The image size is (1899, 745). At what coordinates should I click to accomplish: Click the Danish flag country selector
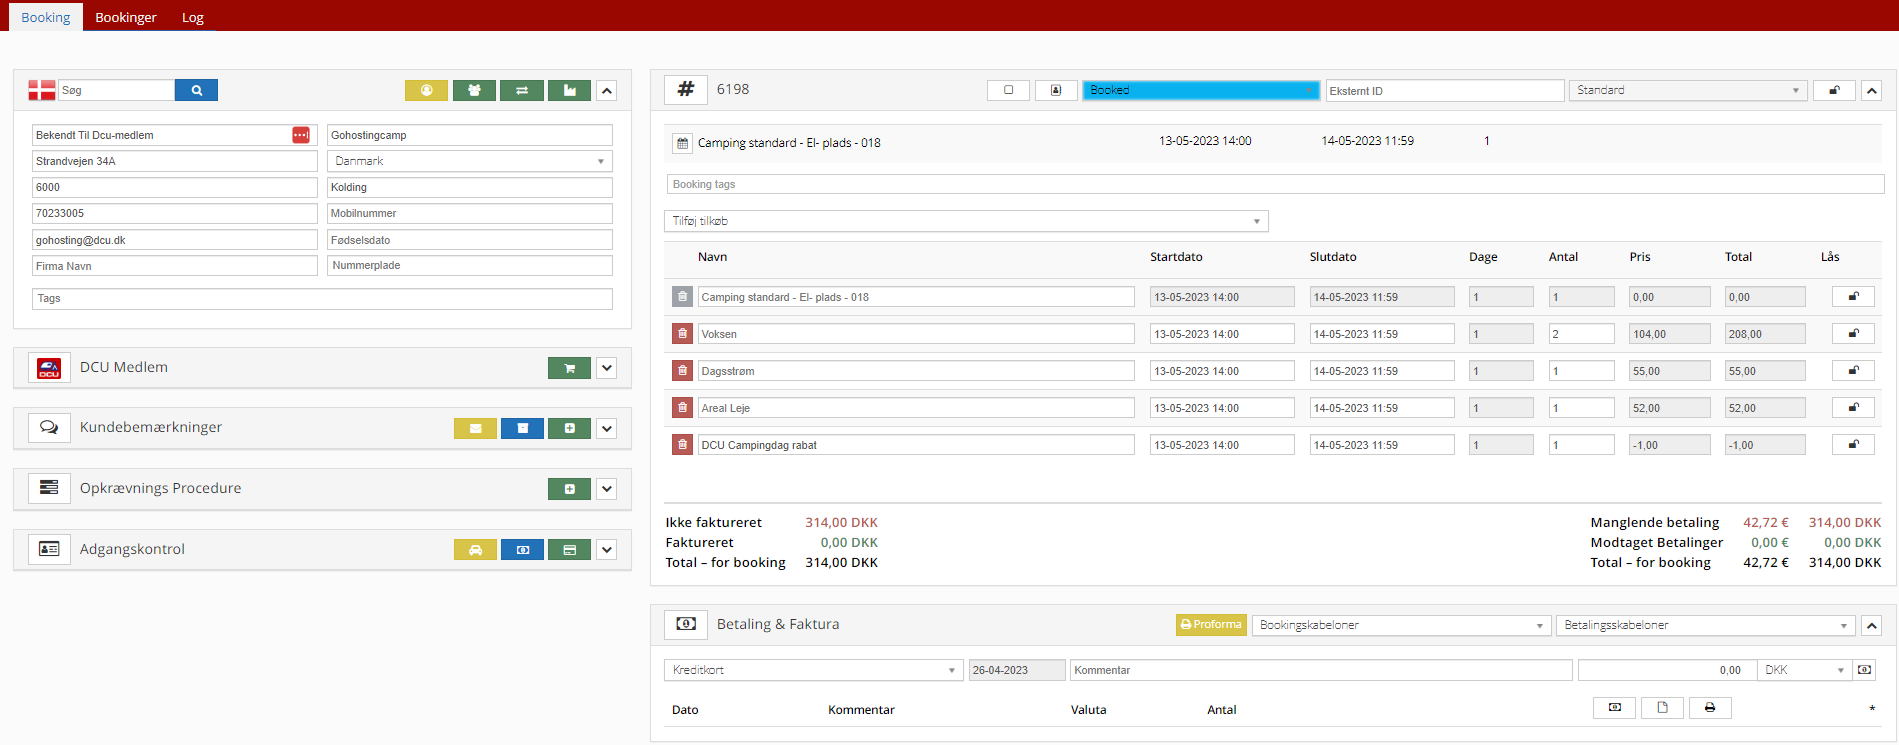click(x=42, y=90)
